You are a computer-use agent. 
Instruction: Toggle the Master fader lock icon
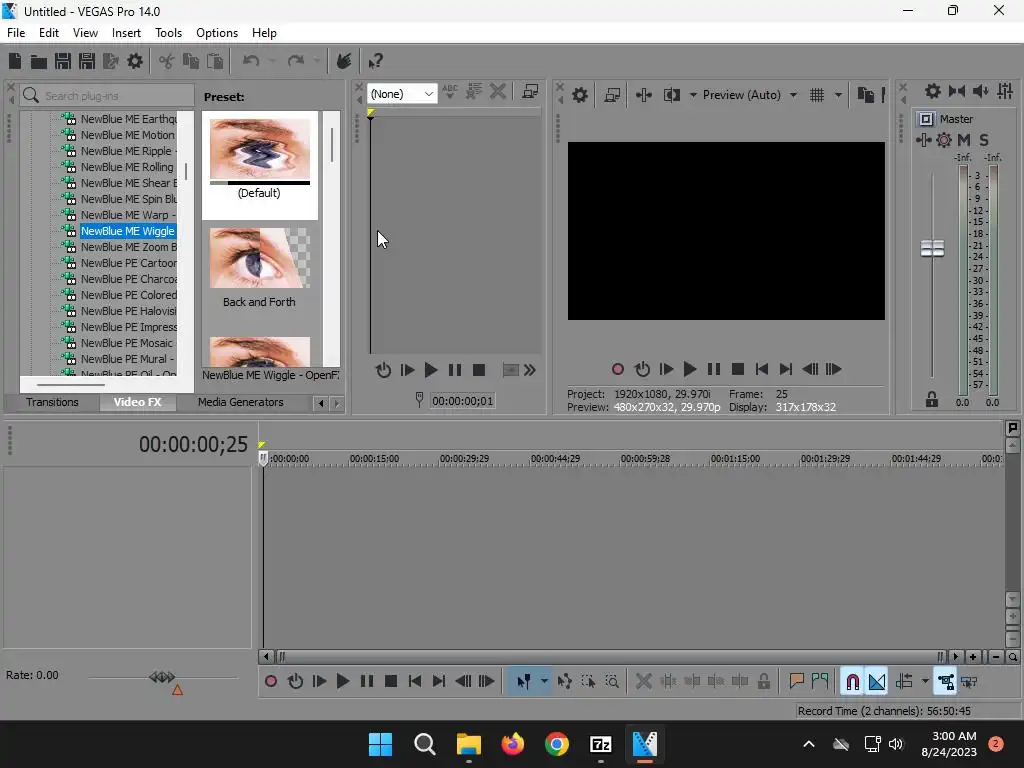(x=932, y=399)
